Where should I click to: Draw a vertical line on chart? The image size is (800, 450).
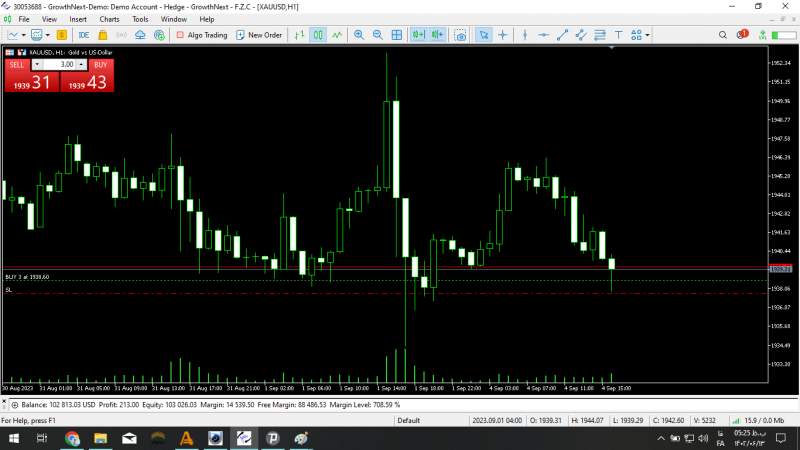point(524,35)
